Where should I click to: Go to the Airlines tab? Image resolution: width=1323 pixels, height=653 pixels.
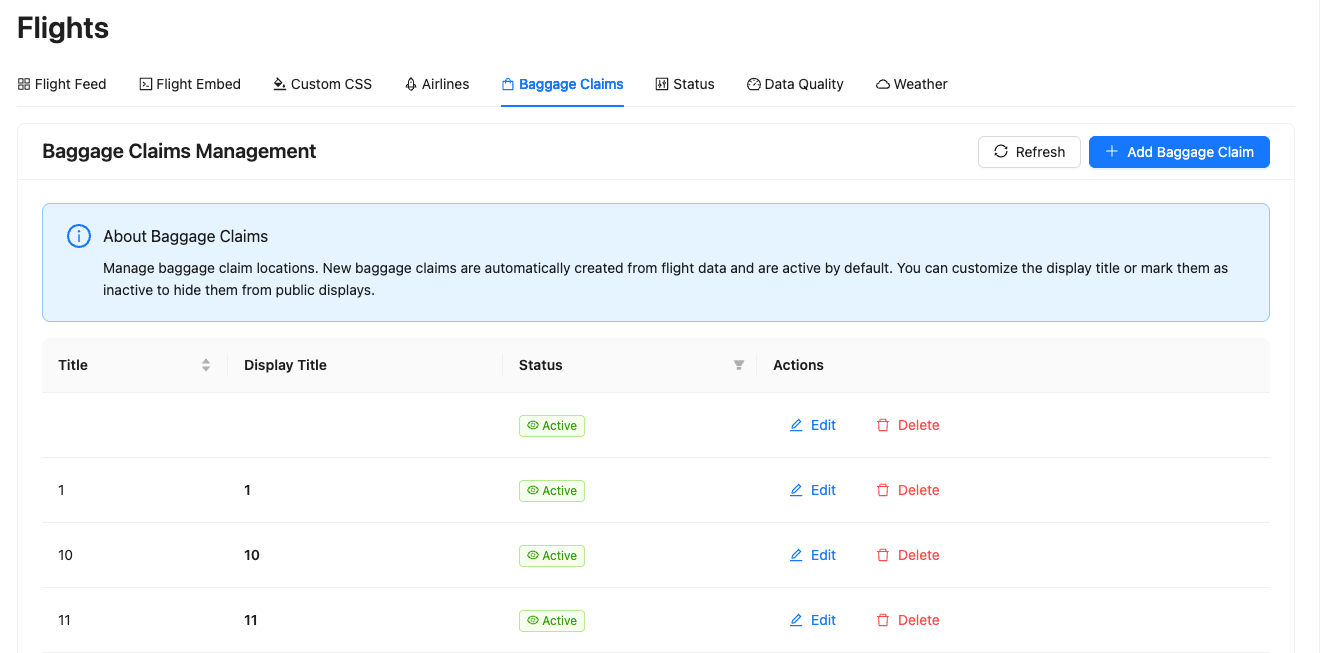(x=437, y=84)
